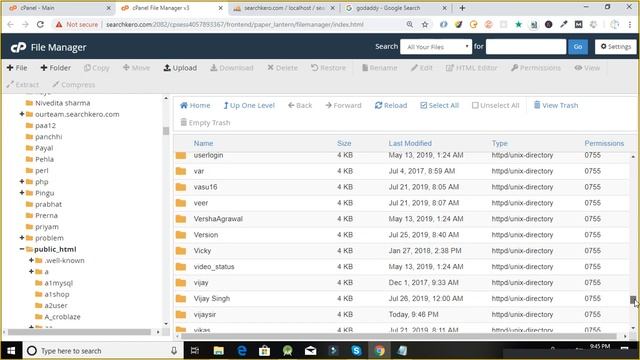Open the All Your Files dropdown
The height and width of the screenshot is (360, 640).
pos(436,47)
